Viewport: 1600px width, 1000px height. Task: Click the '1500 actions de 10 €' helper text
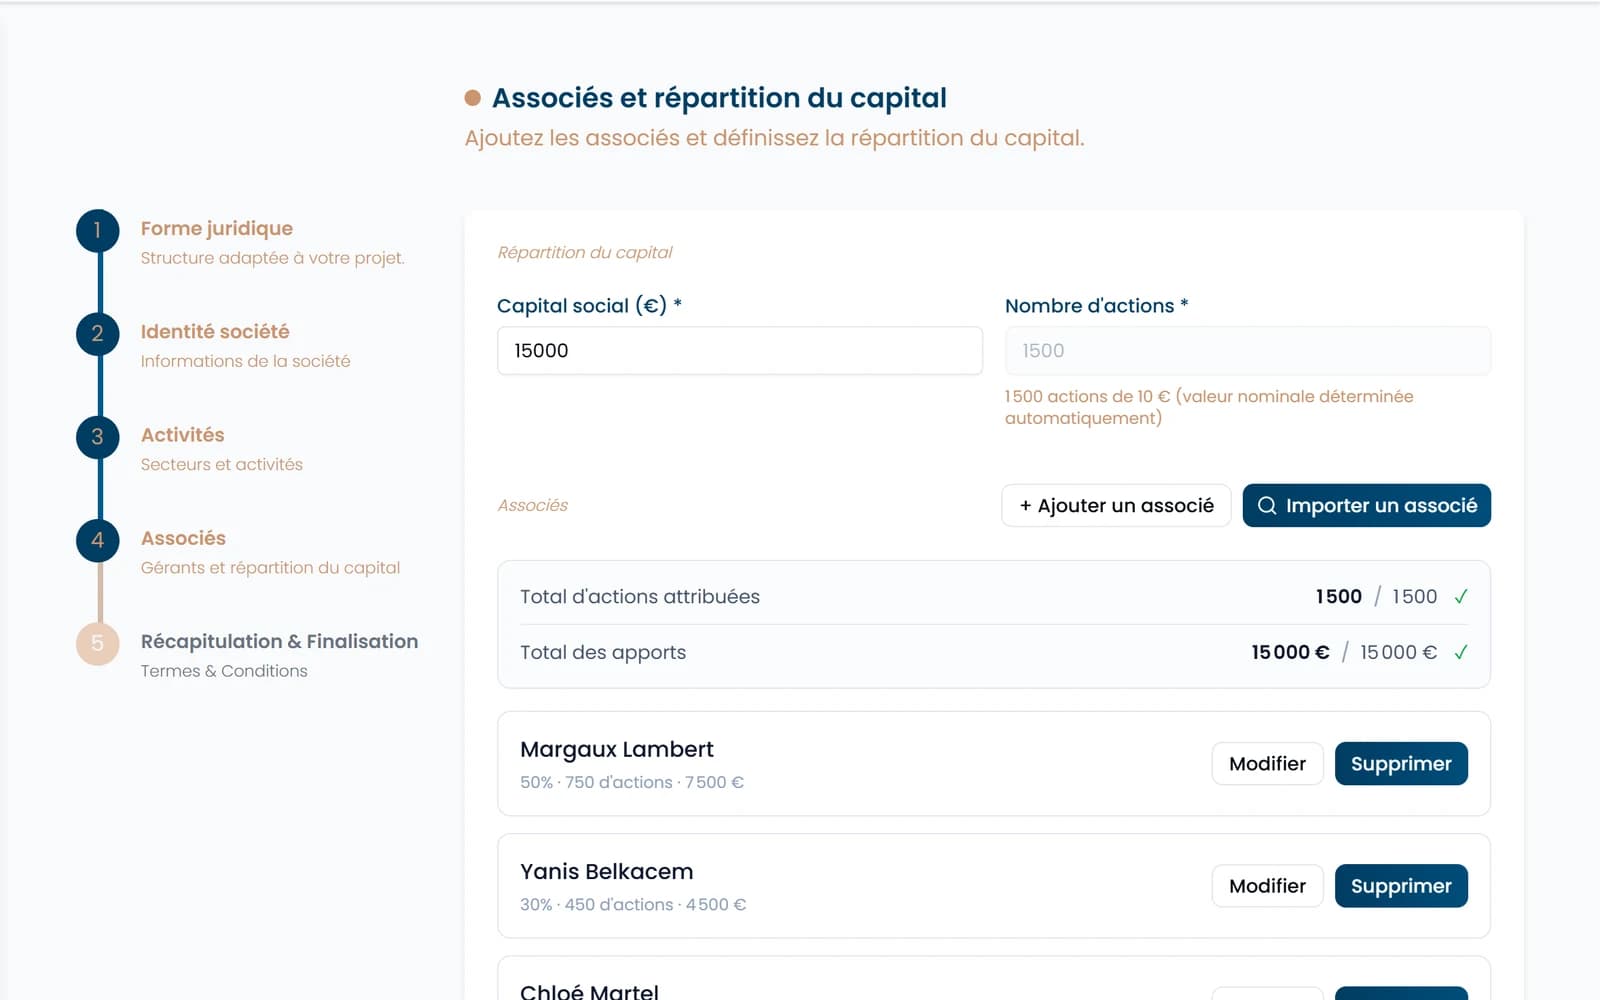coord(1209,407)
